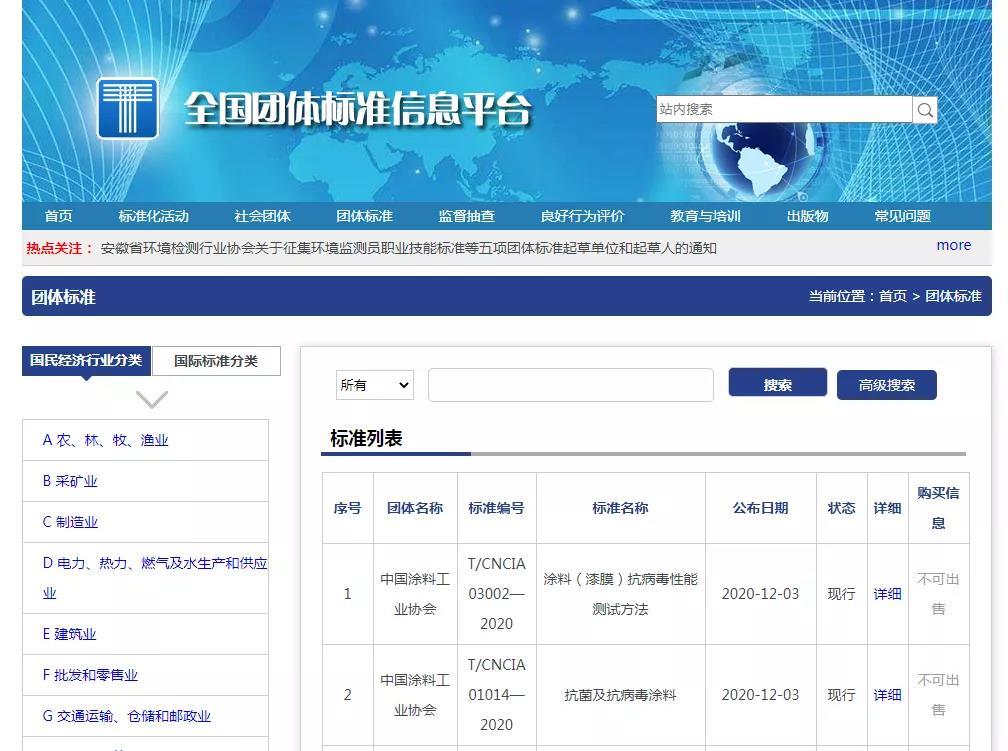Go to 首页 in navigation bar
The width and height of the screenshot is (1008, 751).
tap(58, 216)
